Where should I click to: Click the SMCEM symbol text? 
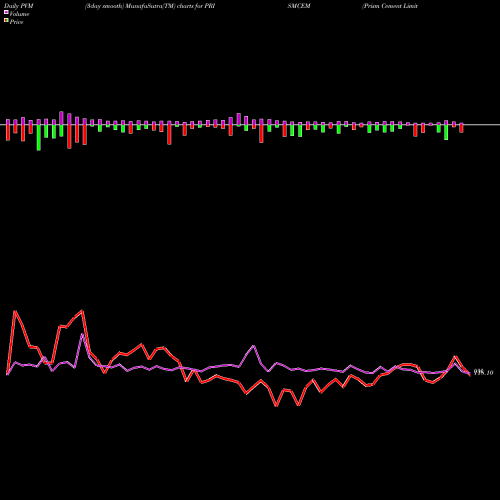[x=299, y=6]
